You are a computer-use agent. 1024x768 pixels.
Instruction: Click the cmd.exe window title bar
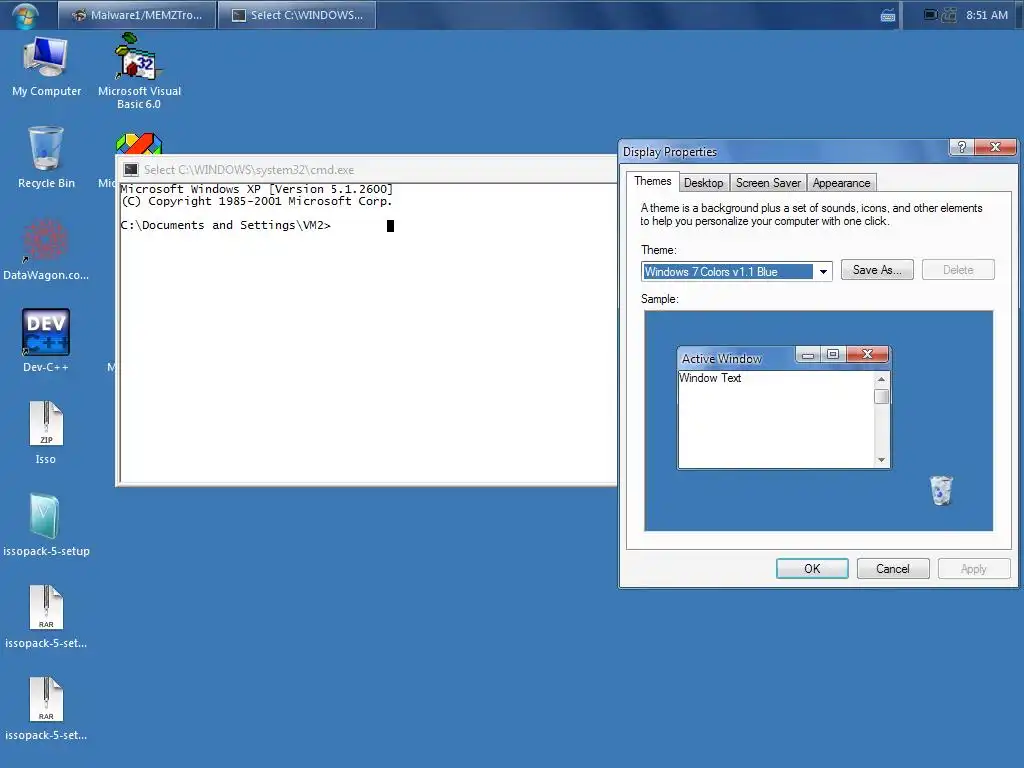pyautogui.click(x=366, y=170)
